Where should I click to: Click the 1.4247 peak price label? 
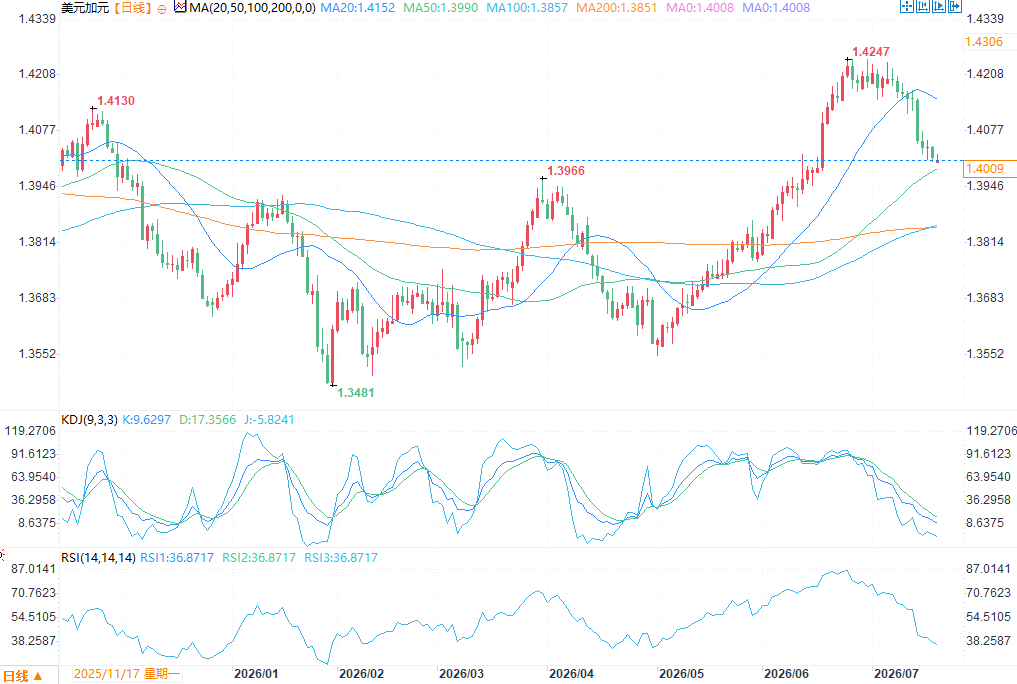pos(870,52)
